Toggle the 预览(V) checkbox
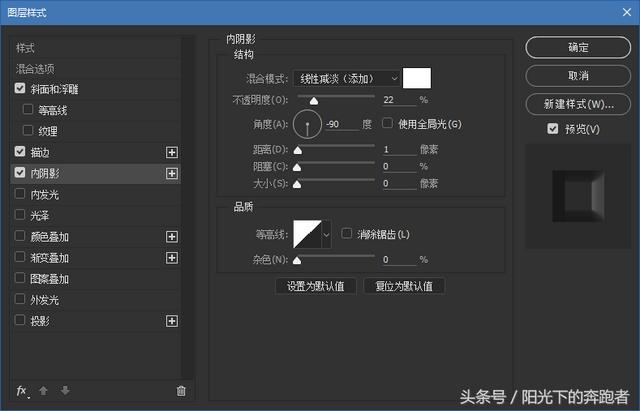This screenshot has width=640, height=411. (x=553, y=129)
